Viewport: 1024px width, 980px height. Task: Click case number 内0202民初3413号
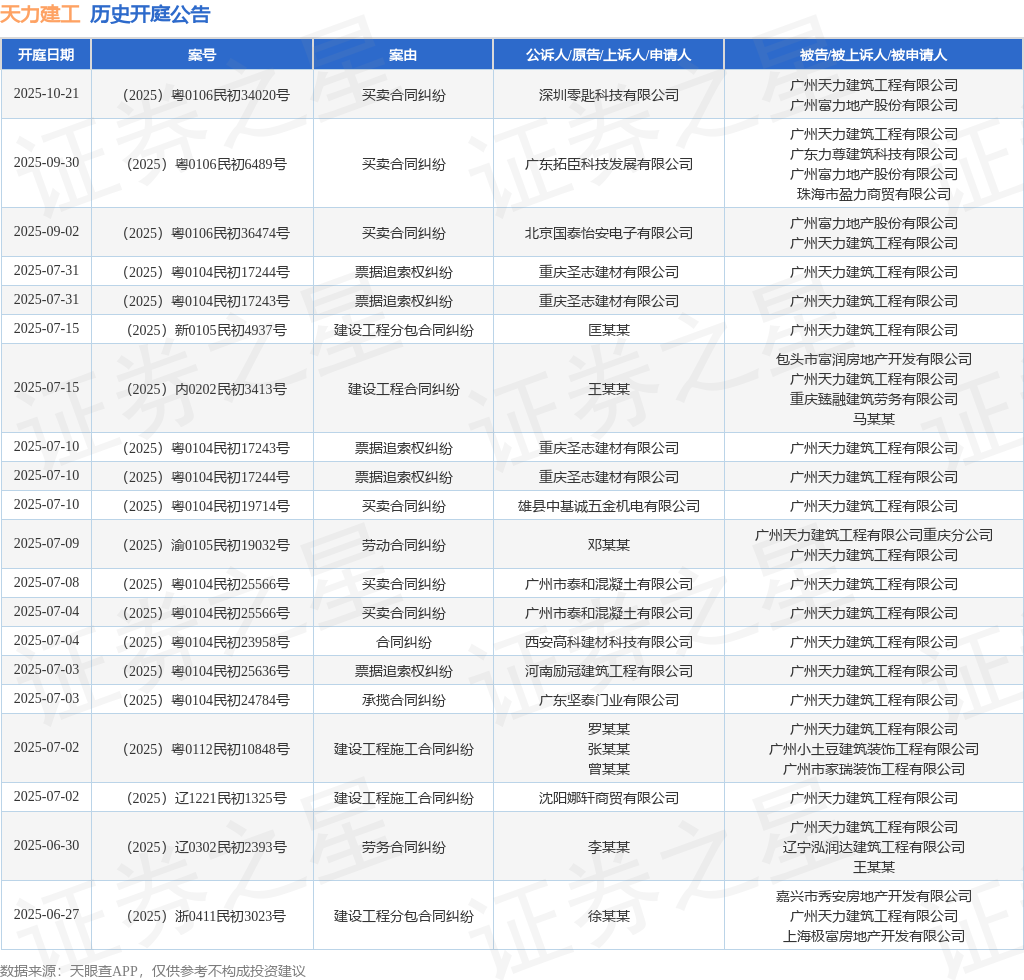coord(206,389)
